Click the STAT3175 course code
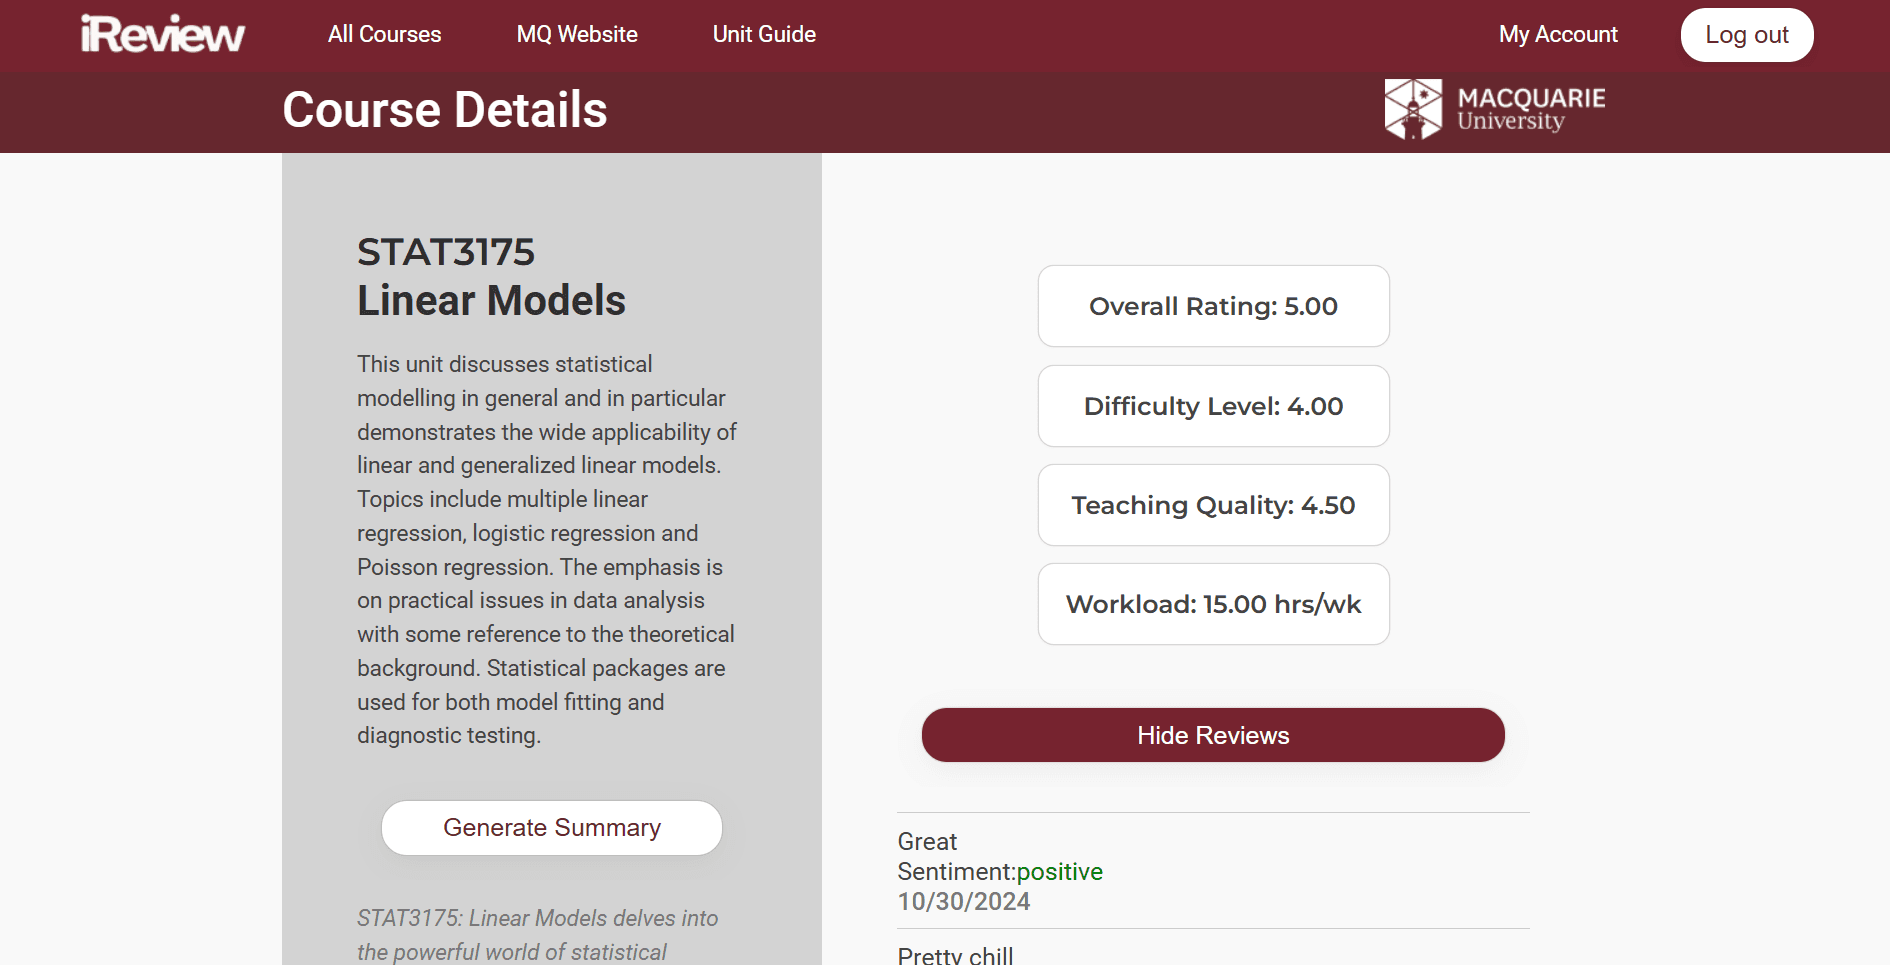This screenshot has height=965, width=1890. [x=446, y=252]
